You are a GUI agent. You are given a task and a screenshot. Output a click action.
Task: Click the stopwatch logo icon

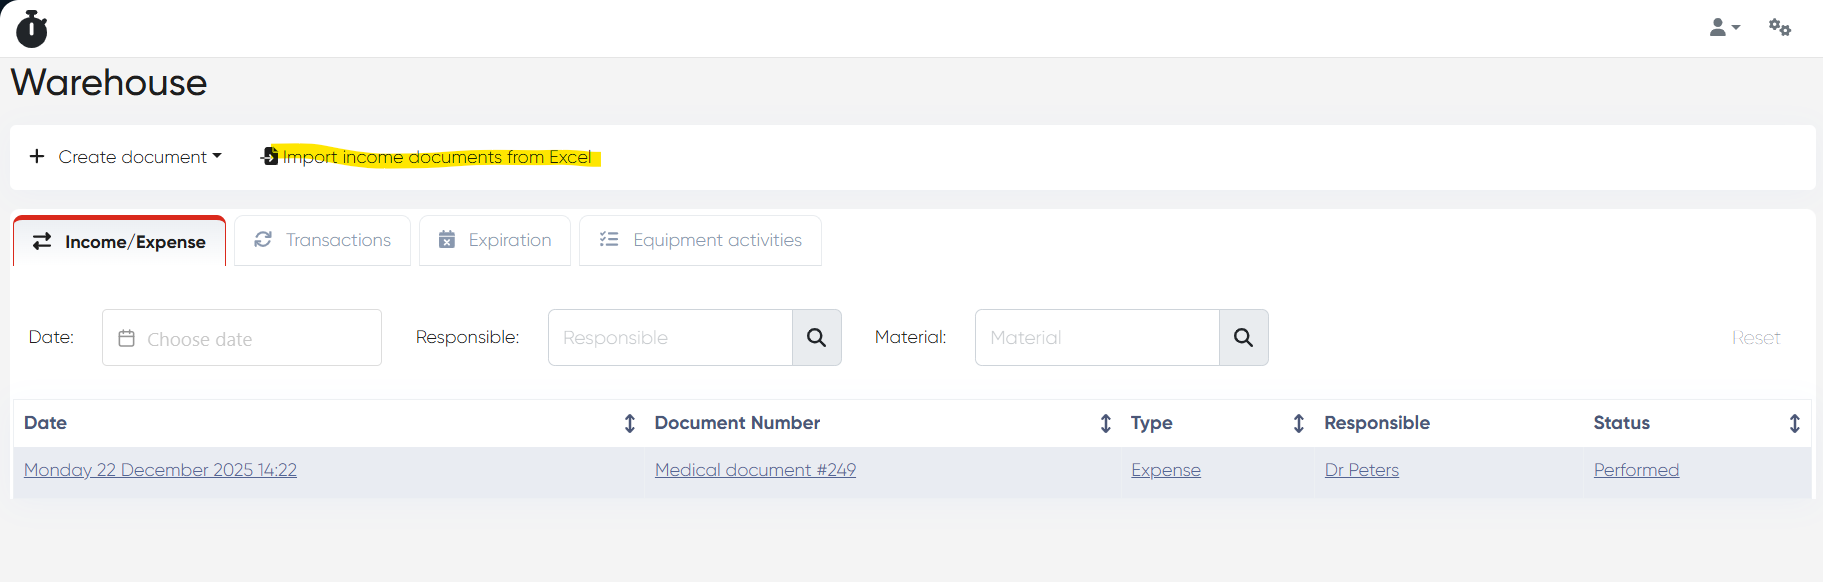[32, 29]
